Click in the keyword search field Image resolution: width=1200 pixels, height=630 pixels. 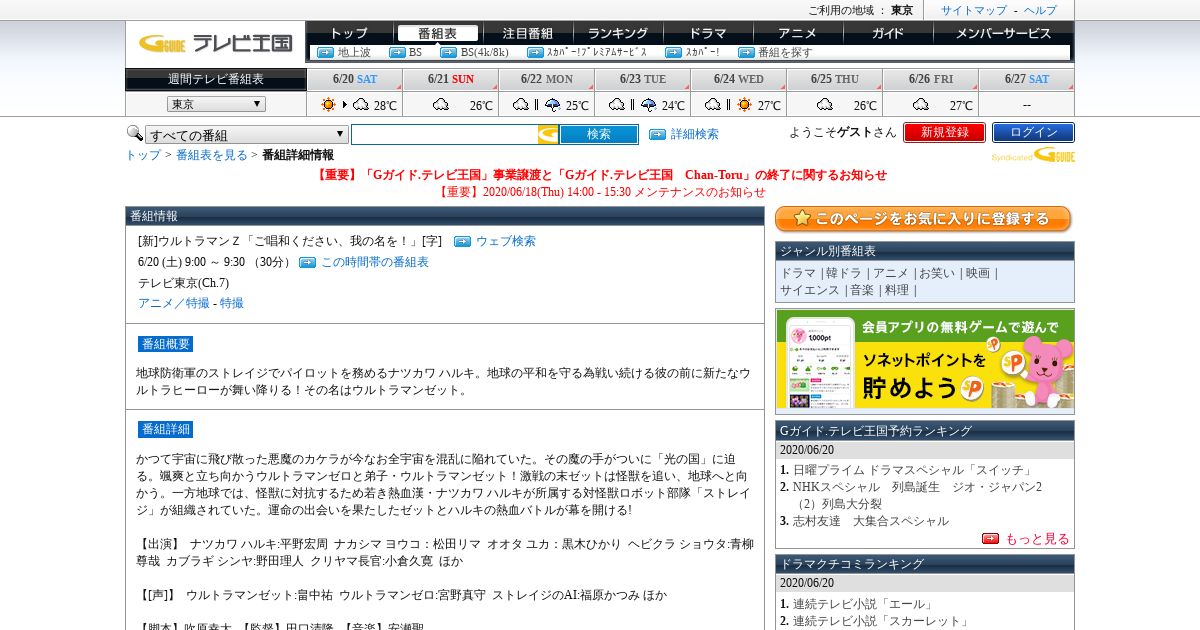444,134
